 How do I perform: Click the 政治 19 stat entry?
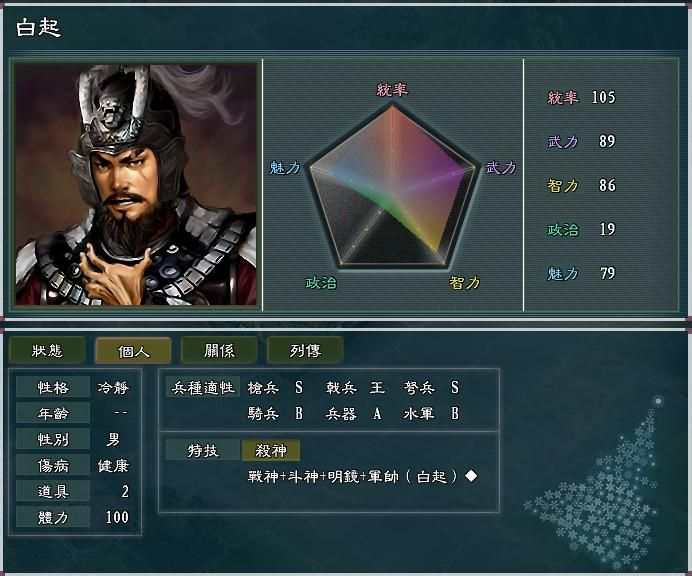point(582,230)
